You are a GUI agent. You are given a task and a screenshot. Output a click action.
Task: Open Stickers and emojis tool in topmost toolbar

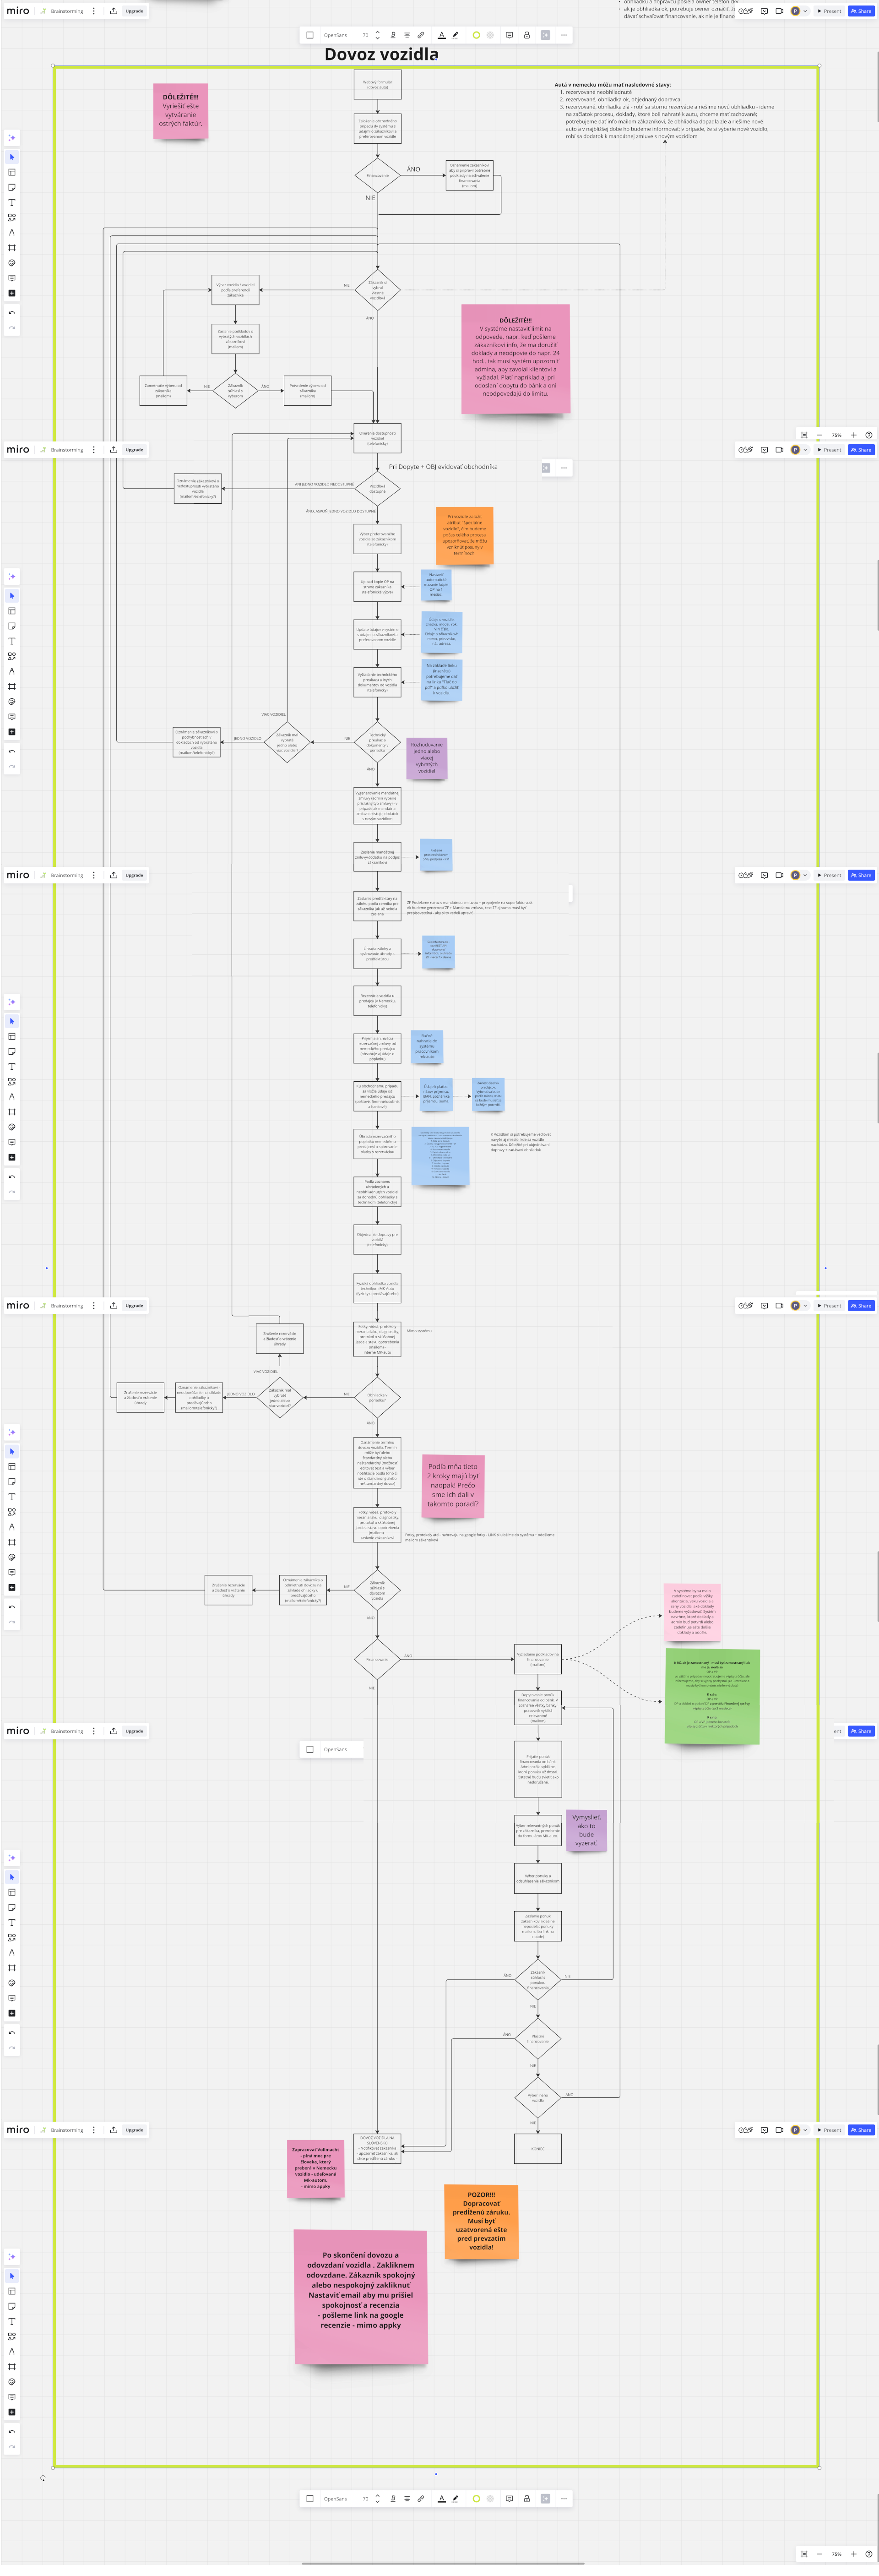tap(12, 263)
